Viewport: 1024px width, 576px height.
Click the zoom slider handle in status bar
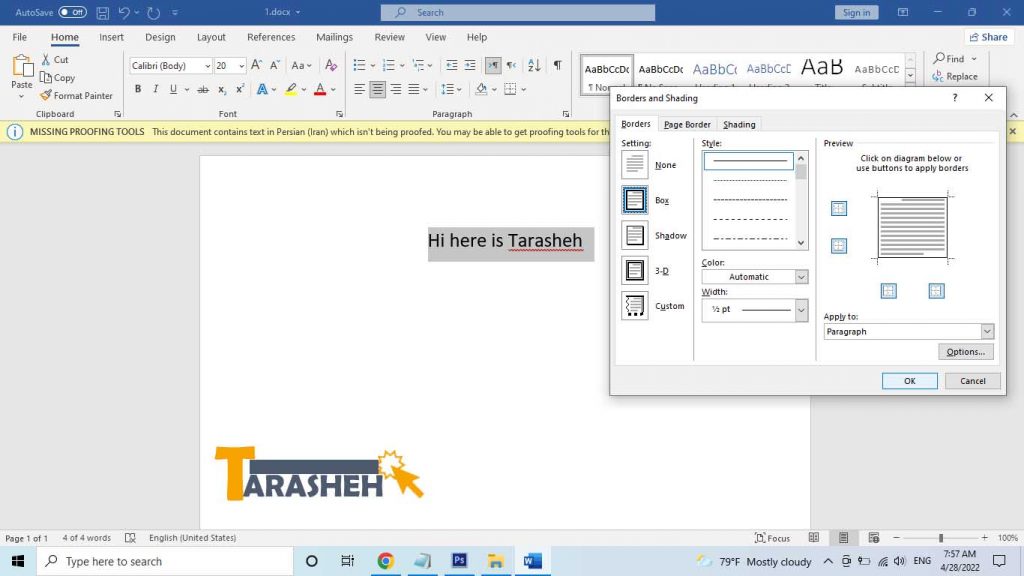(x=940, y=538)
